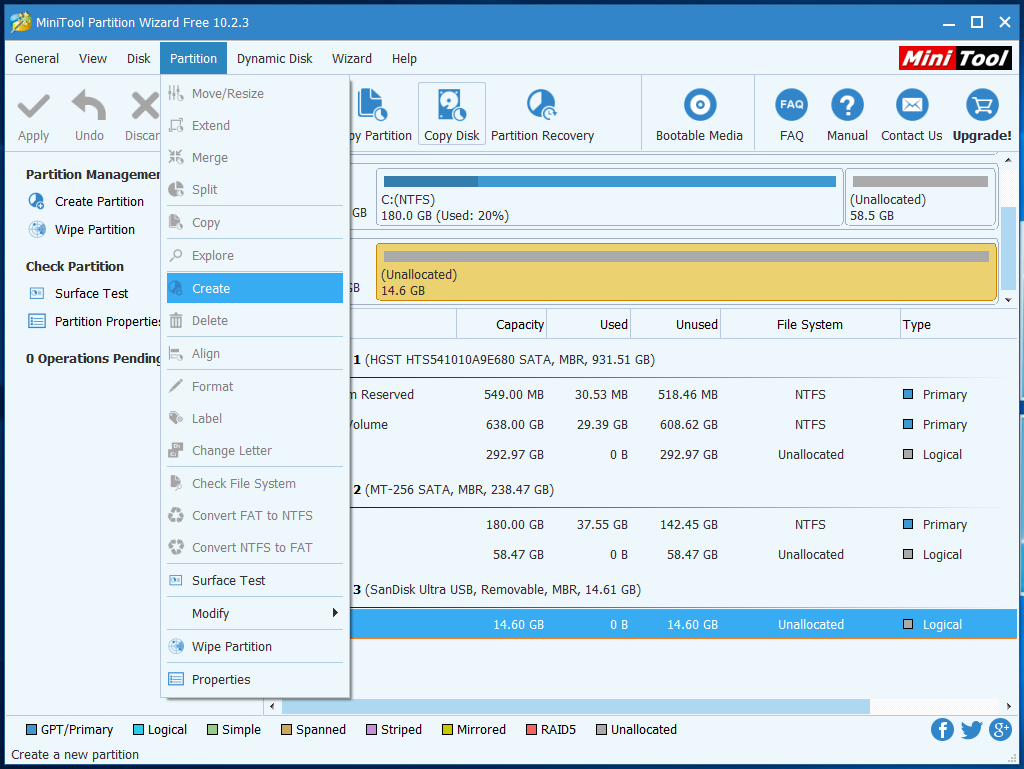Select the 14.6 GB unallocated block
Viewport: 1024px width, 769px height.
coord(686,272)
